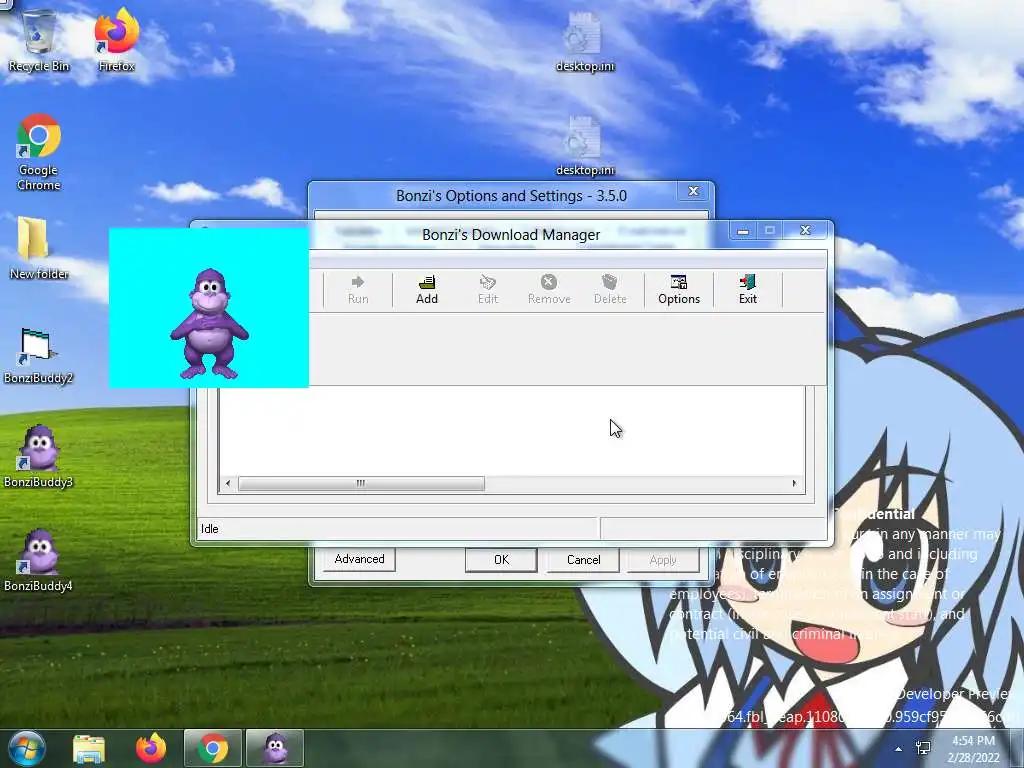Click the Delete toolbar icon in Download Manager
1024x768 pixels.
(x=610, y=289)
